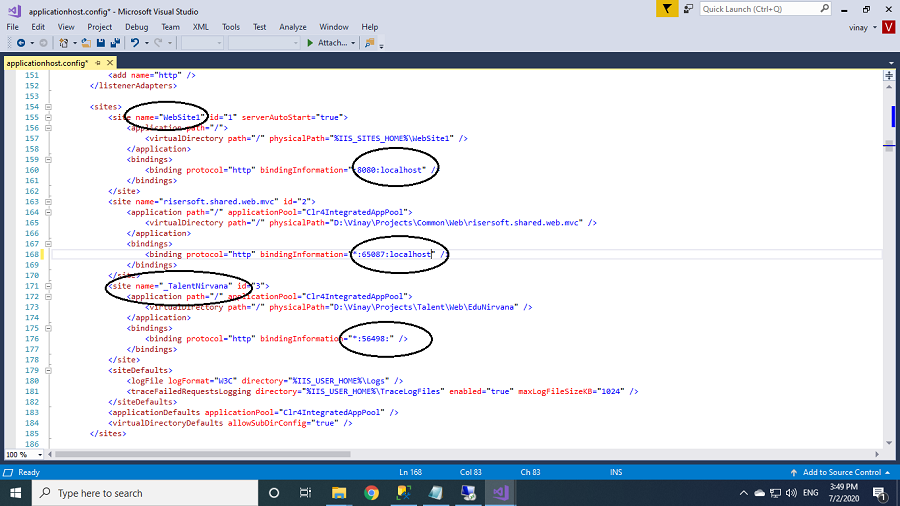Click the horizontal scrollbar thumb
Image resolution: width=900 pixels, height=506 pixels.
pos(203,454)
